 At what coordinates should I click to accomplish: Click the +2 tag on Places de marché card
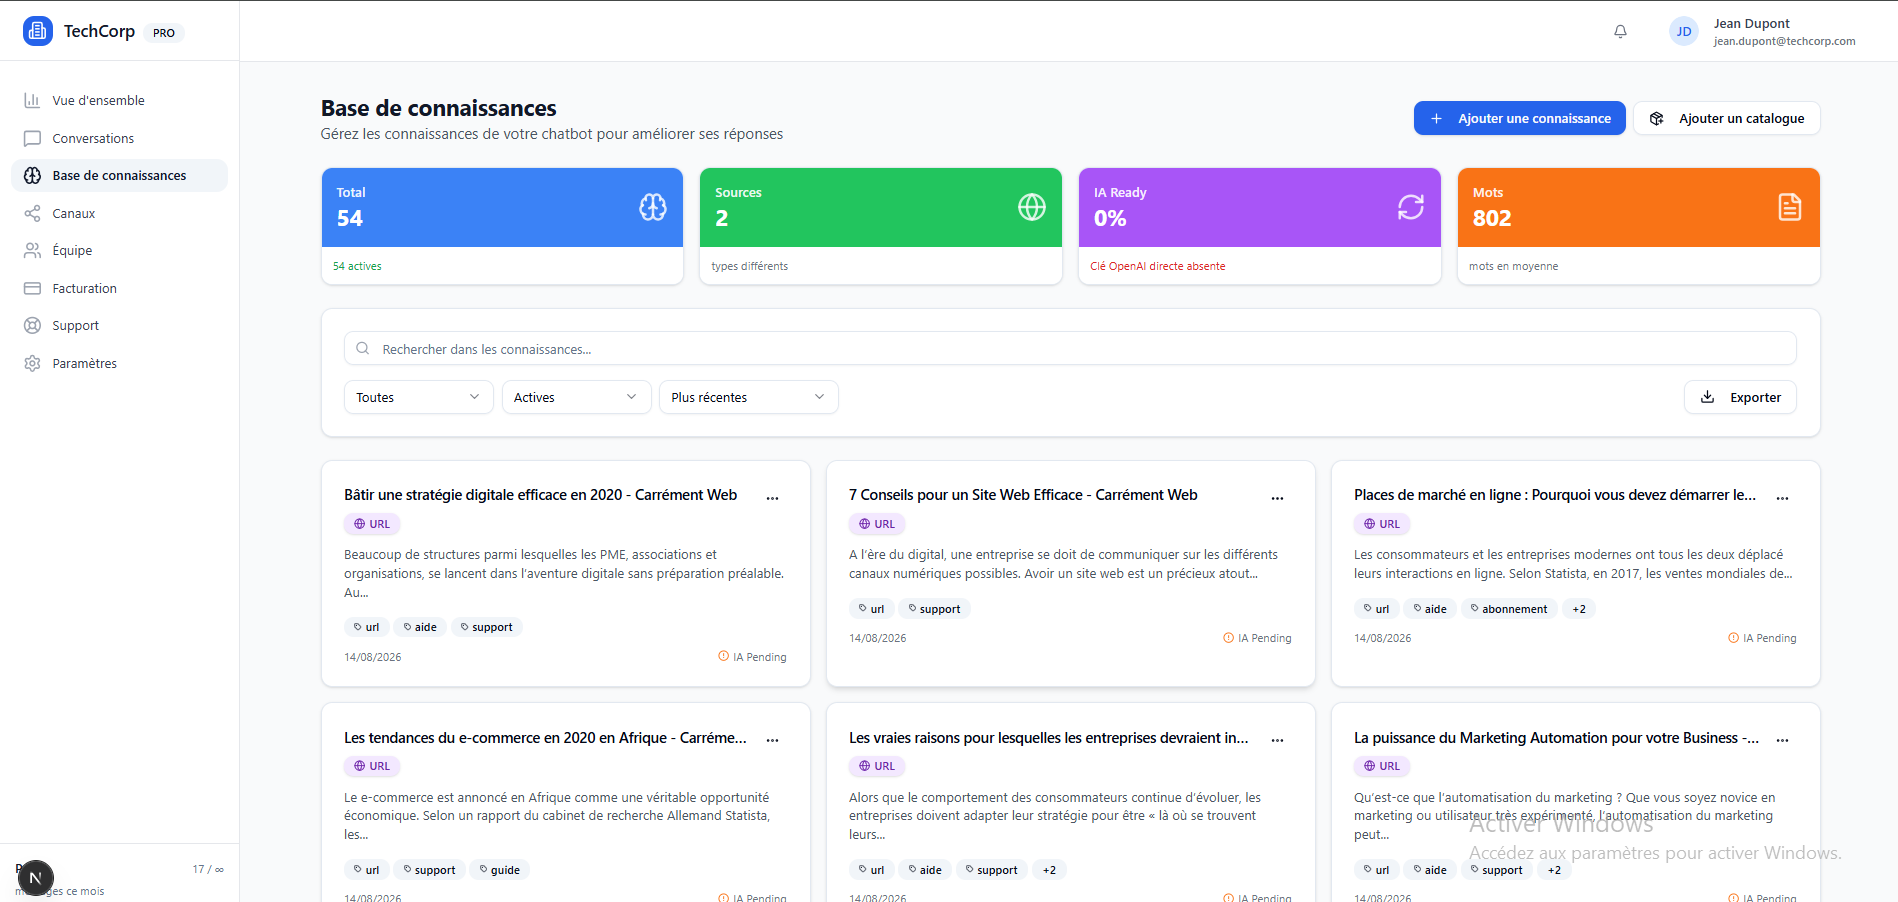click(1579, 609)
